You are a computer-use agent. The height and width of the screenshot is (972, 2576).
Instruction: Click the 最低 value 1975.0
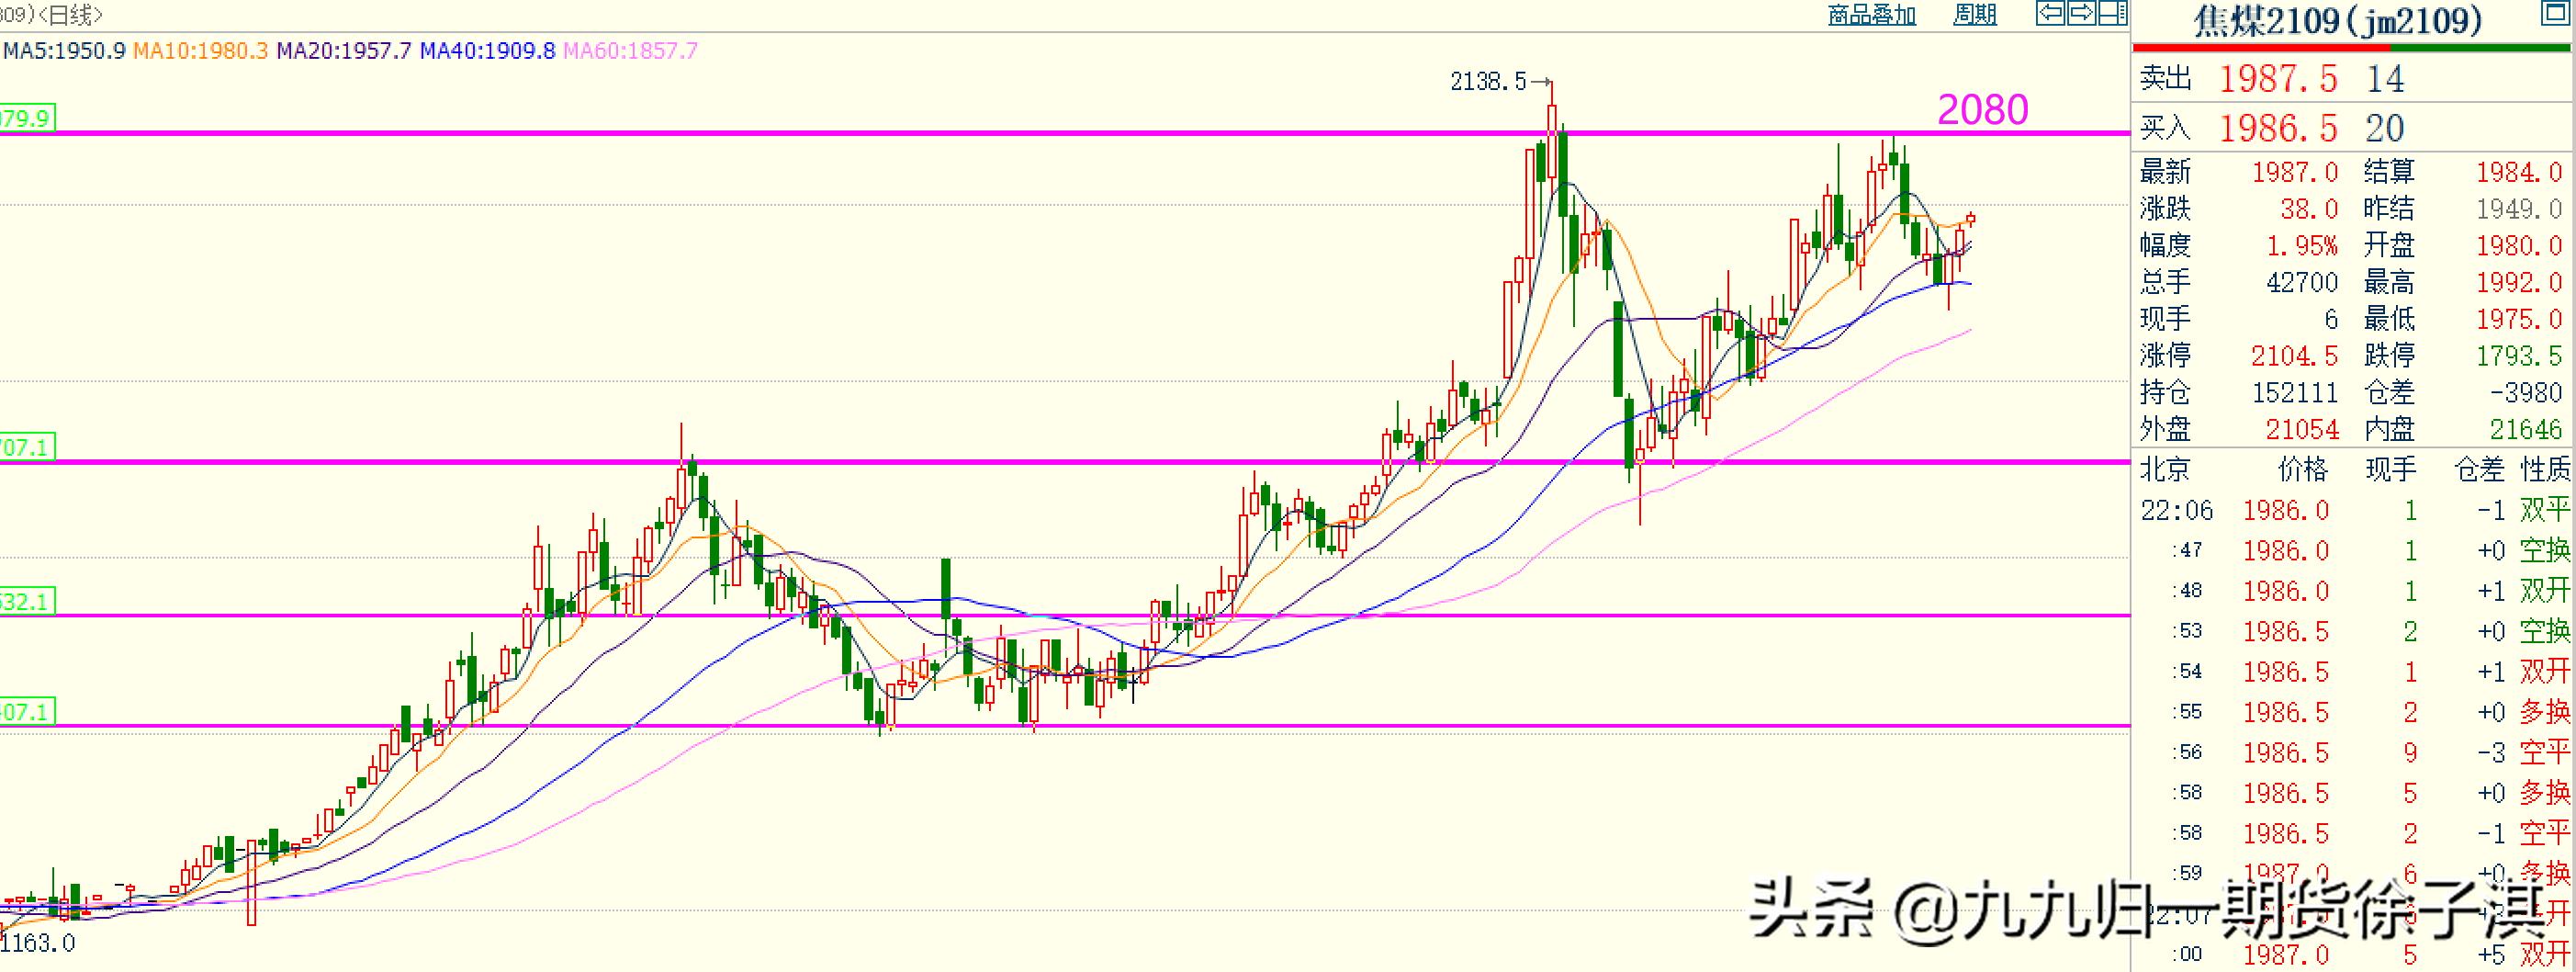tap(2518, 320)
